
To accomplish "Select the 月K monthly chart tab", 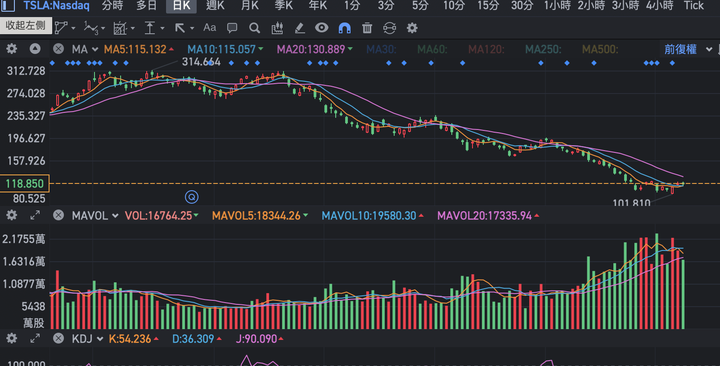I will point(249,6).
